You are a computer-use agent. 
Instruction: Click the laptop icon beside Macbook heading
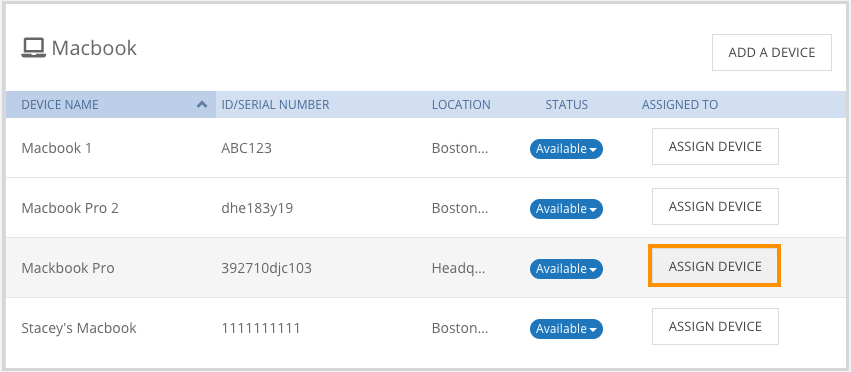coord(33,48)
